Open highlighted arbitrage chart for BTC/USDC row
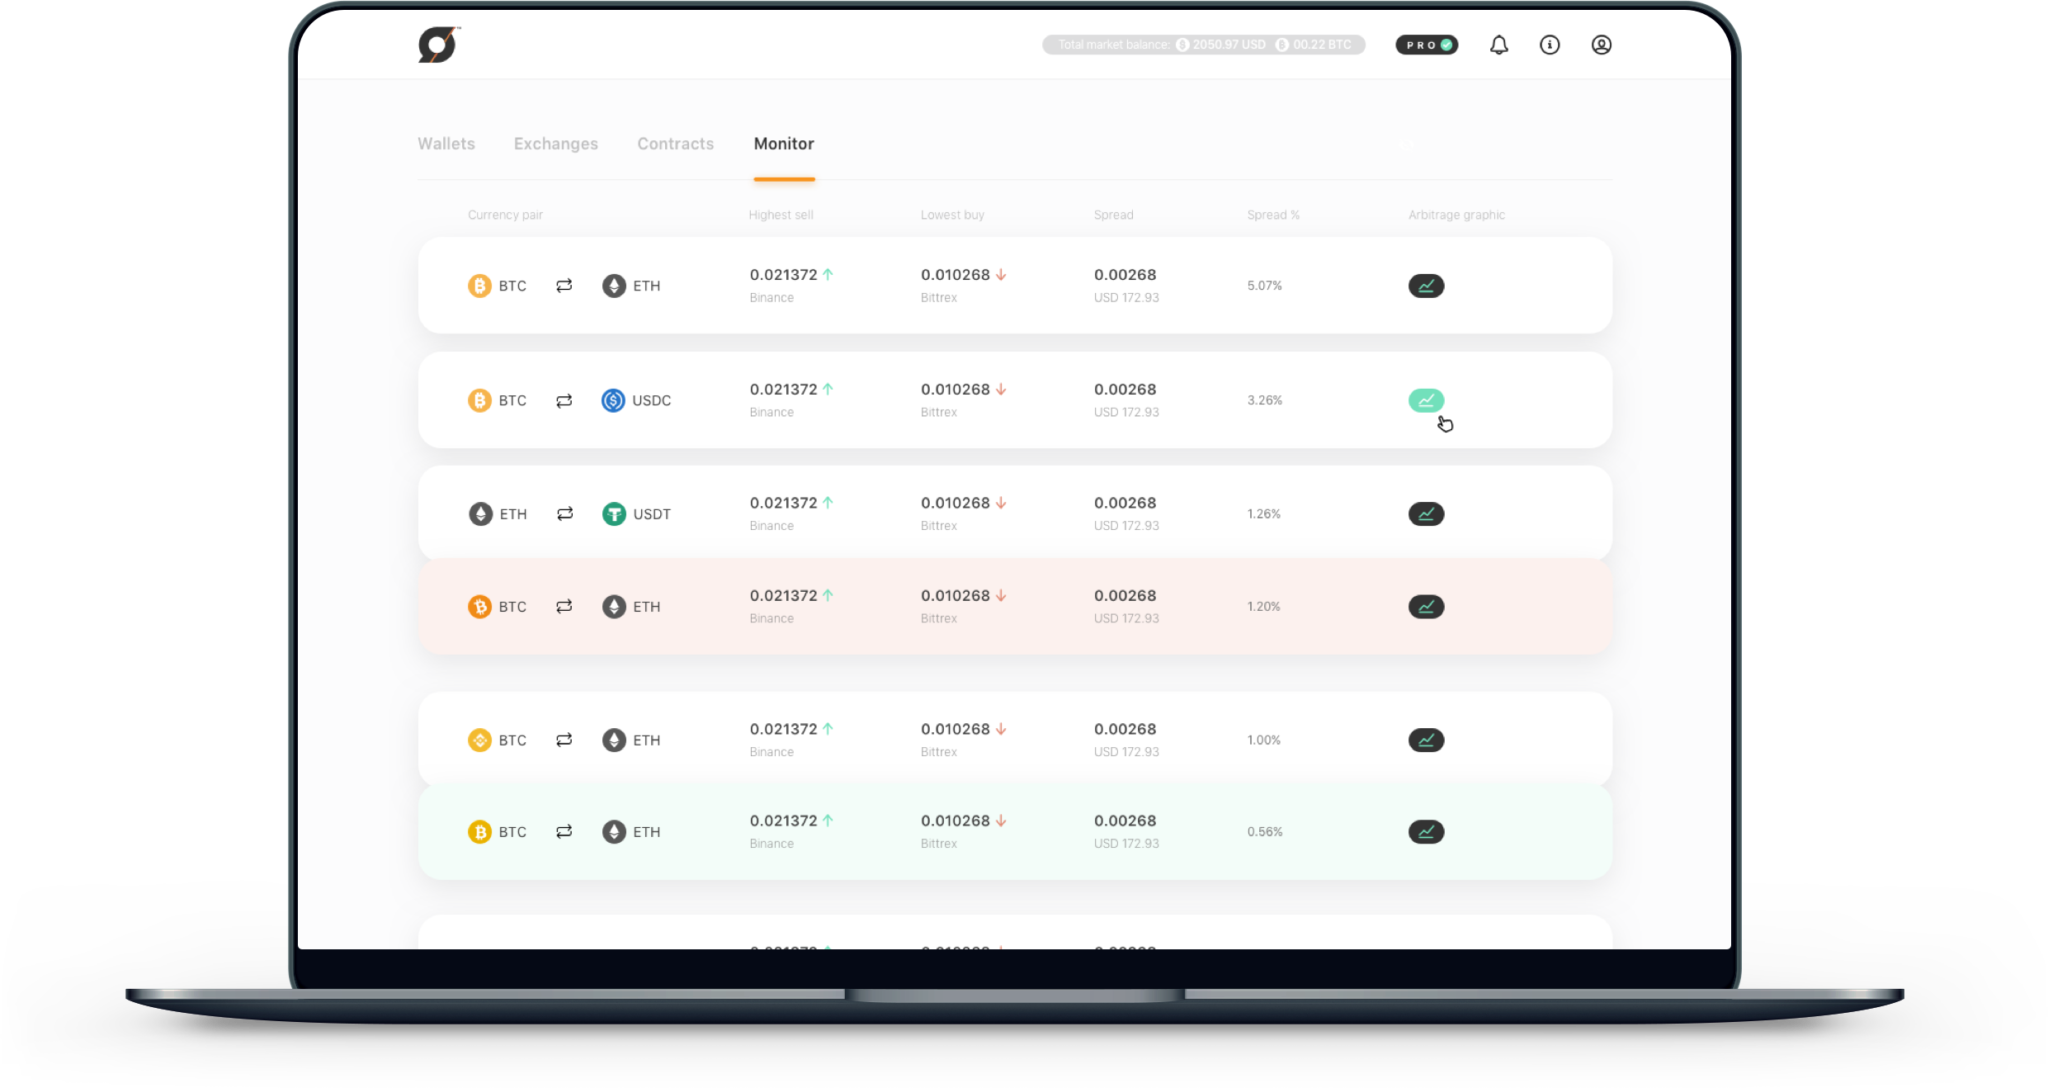 [1426, 400]
